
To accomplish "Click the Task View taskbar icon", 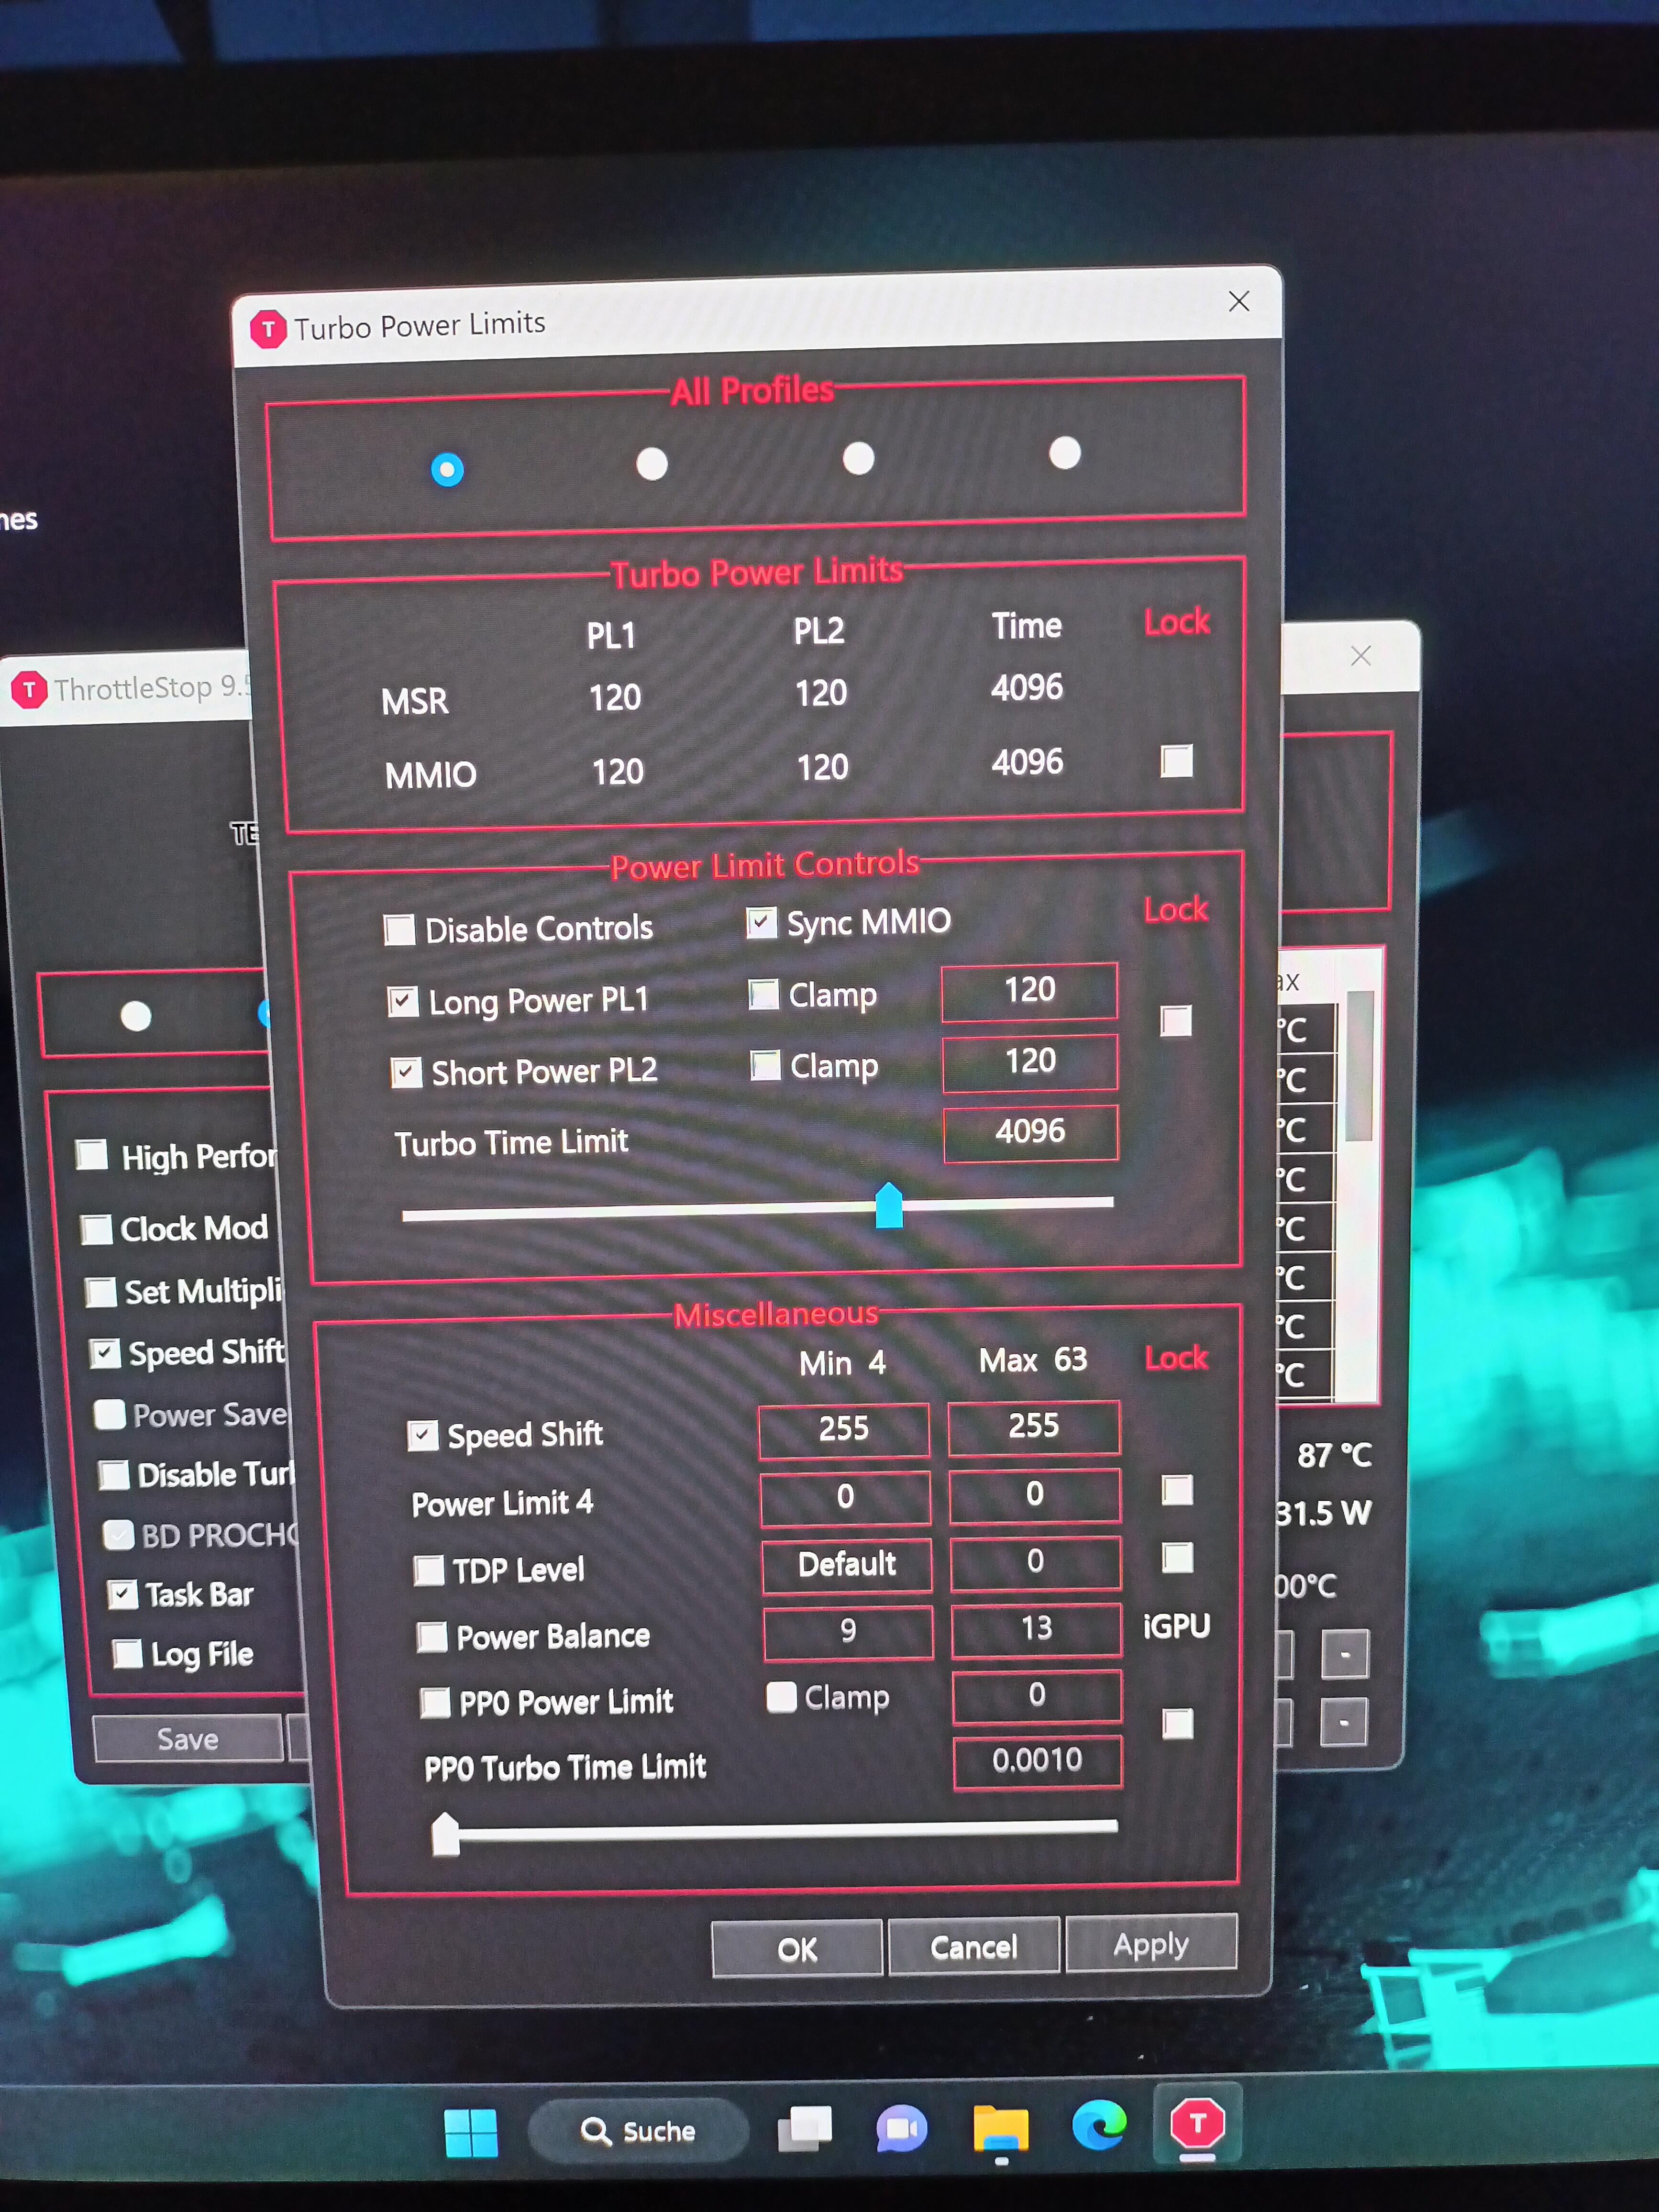I will pos(804,2129).
